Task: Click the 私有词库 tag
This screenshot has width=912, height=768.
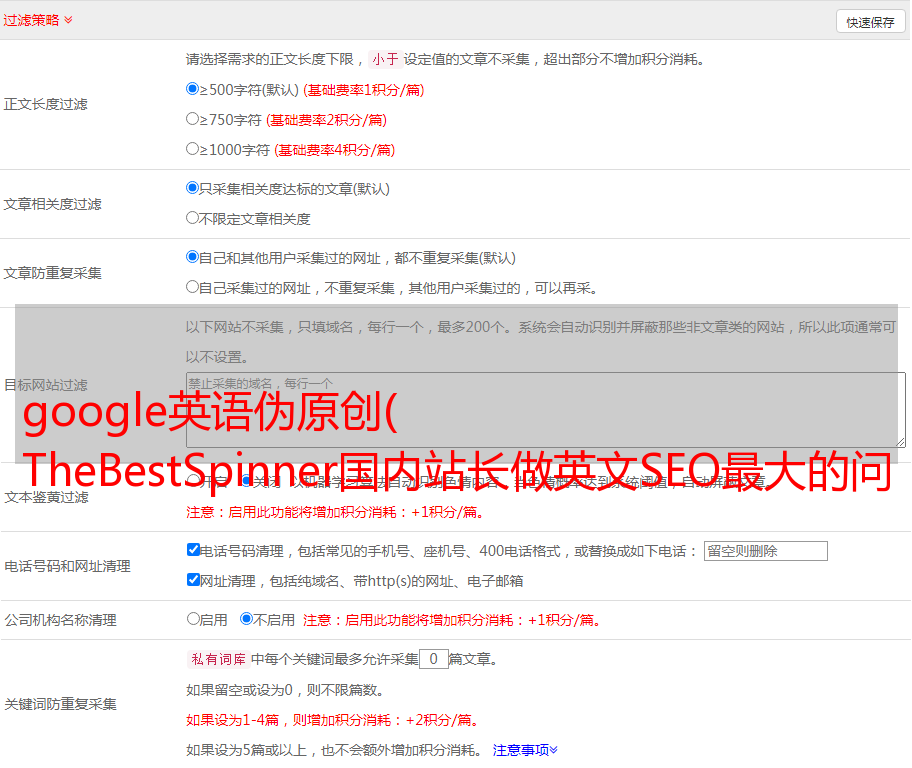Action: (x=219, y=659)
